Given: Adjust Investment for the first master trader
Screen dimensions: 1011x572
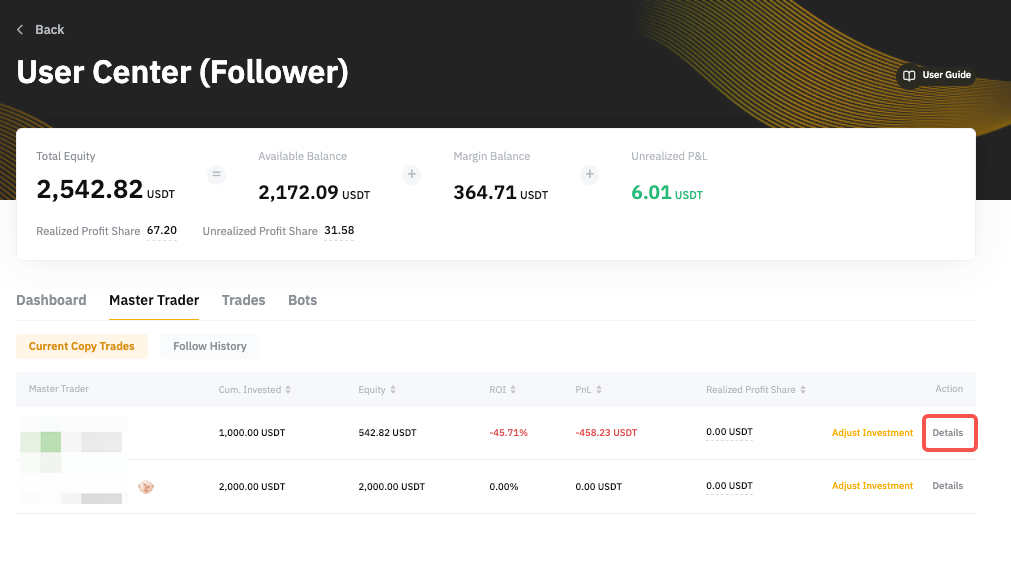Looking at the screenshot, I should (x=872, y=433).
